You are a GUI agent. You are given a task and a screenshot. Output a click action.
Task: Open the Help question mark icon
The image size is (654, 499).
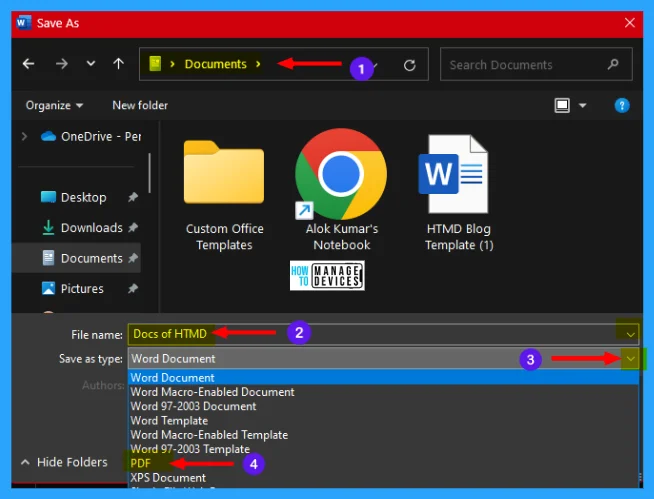pos(621,105)
